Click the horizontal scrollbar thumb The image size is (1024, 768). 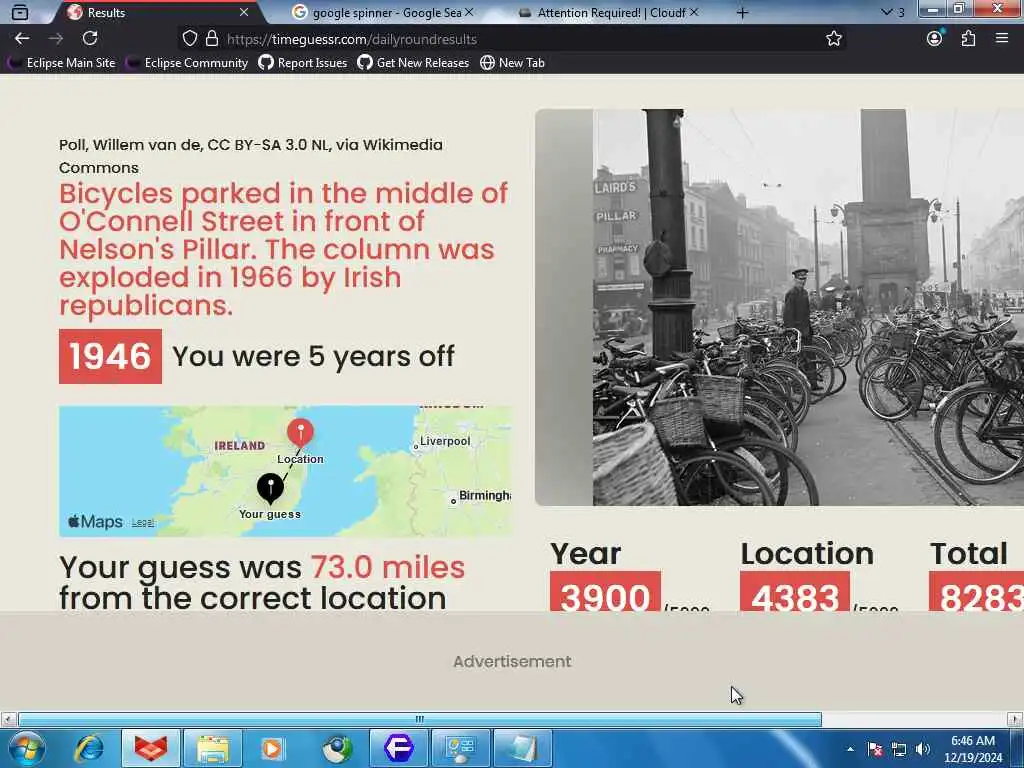click(x=420, y=719)
